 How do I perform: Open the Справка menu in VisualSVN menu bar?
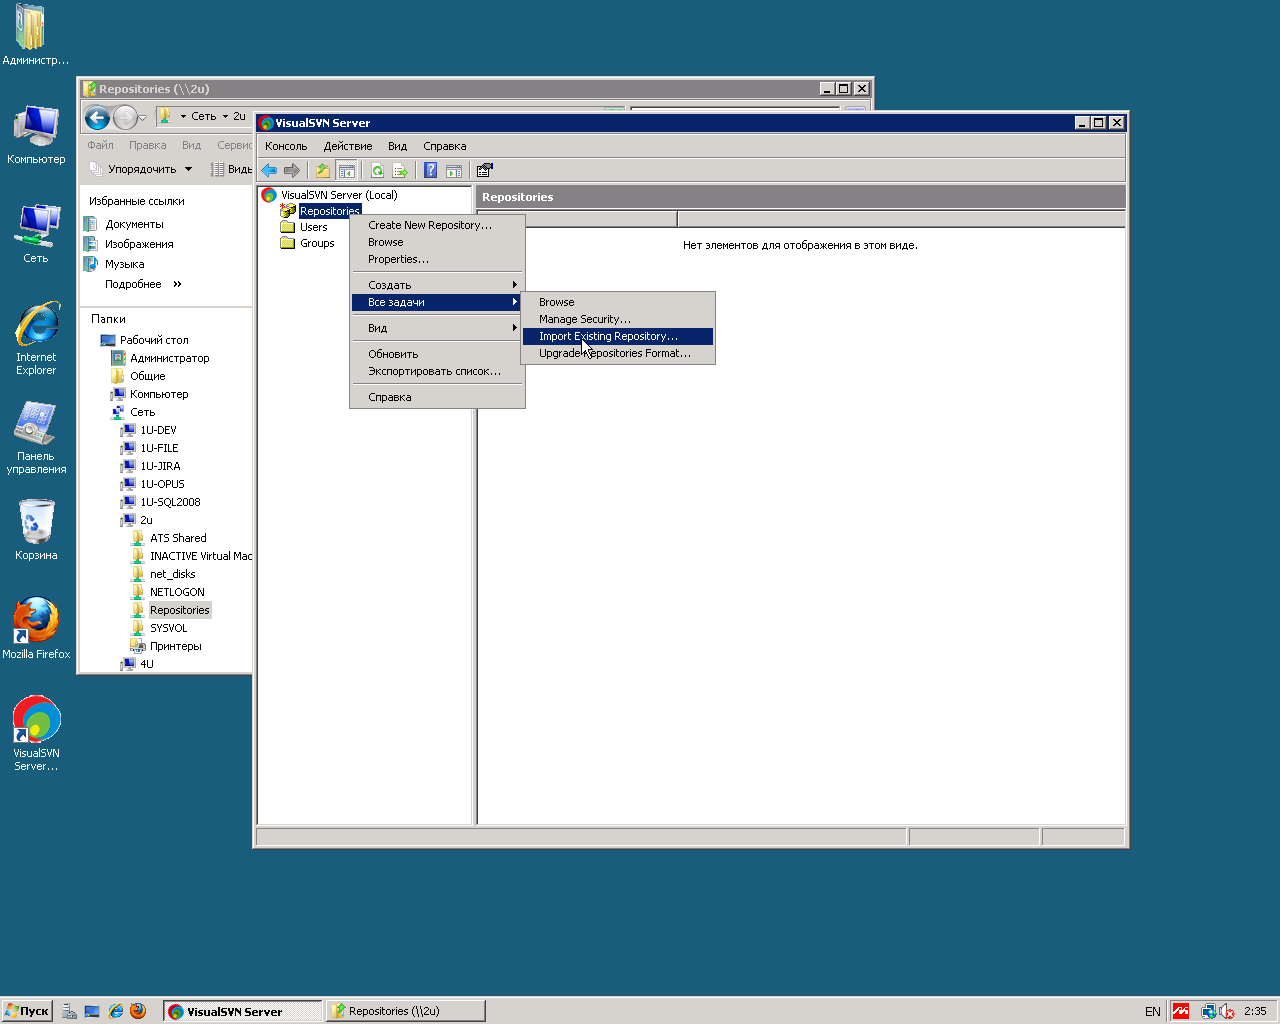(444, 146)
